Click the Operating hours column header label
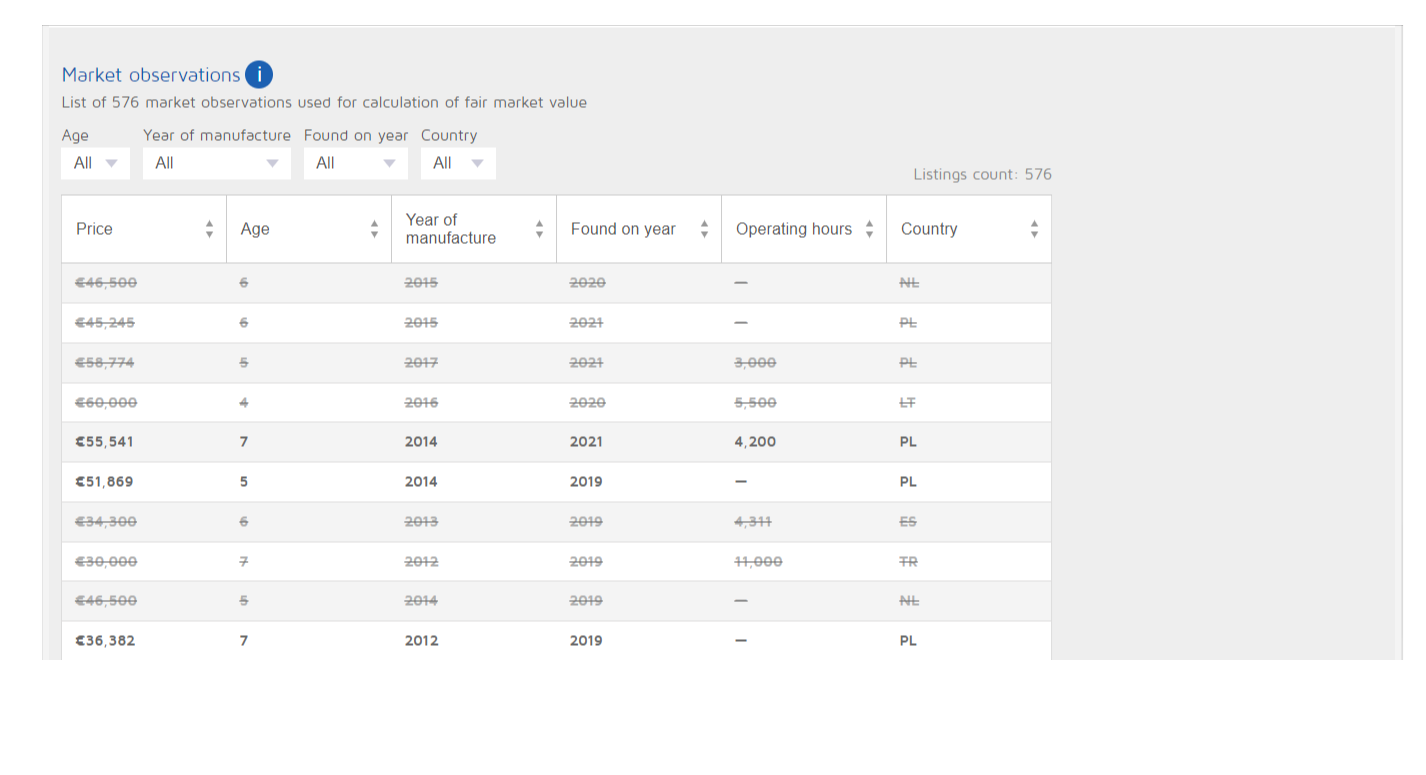 click(794, 229)
